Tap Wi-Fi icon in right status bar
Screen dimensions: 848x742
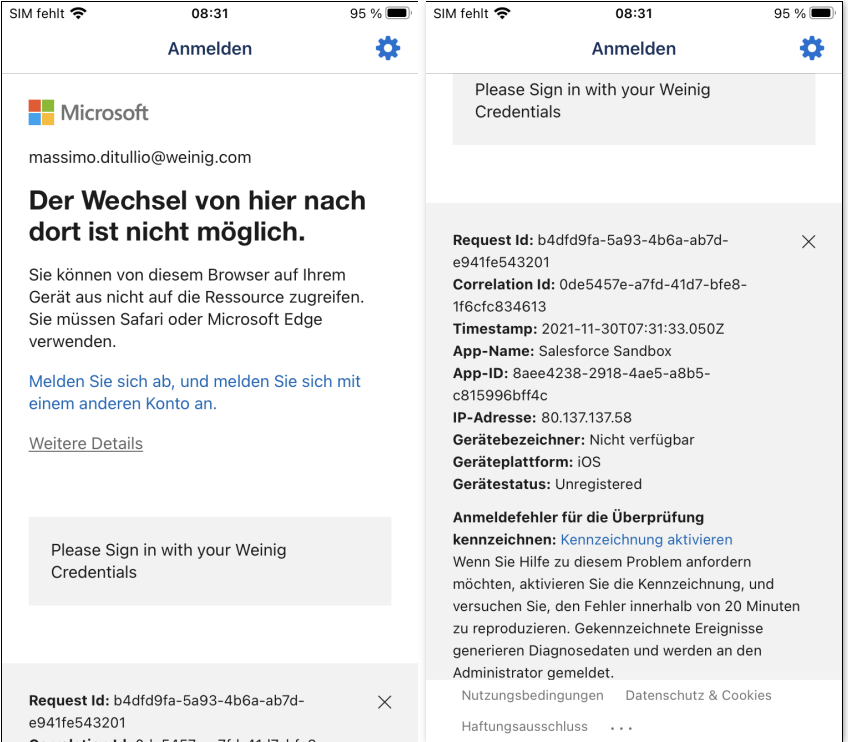[x=502, y=14]
